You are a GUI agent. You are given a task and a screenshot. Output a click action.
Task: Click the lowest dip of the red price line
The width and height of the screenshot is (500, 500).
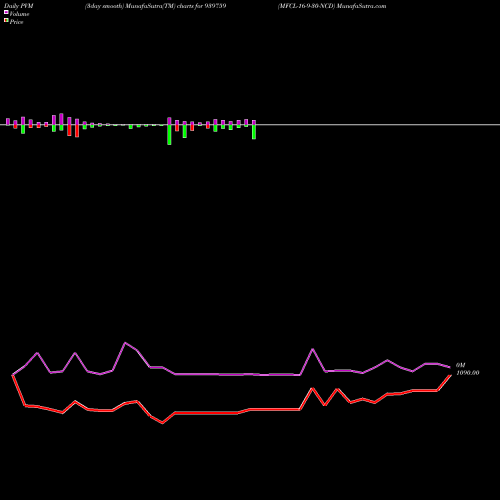tap(162, 423)
